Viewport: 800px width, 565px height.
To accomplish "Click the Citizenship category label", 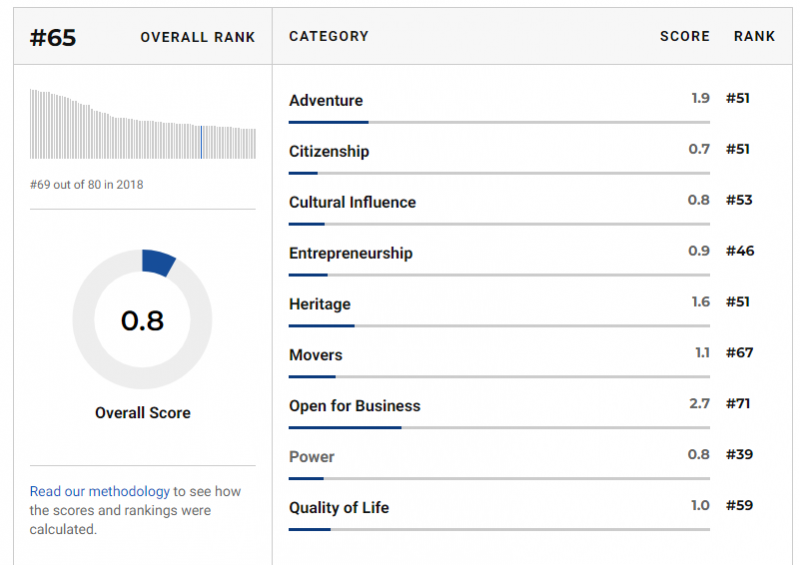I will (329, 151).
